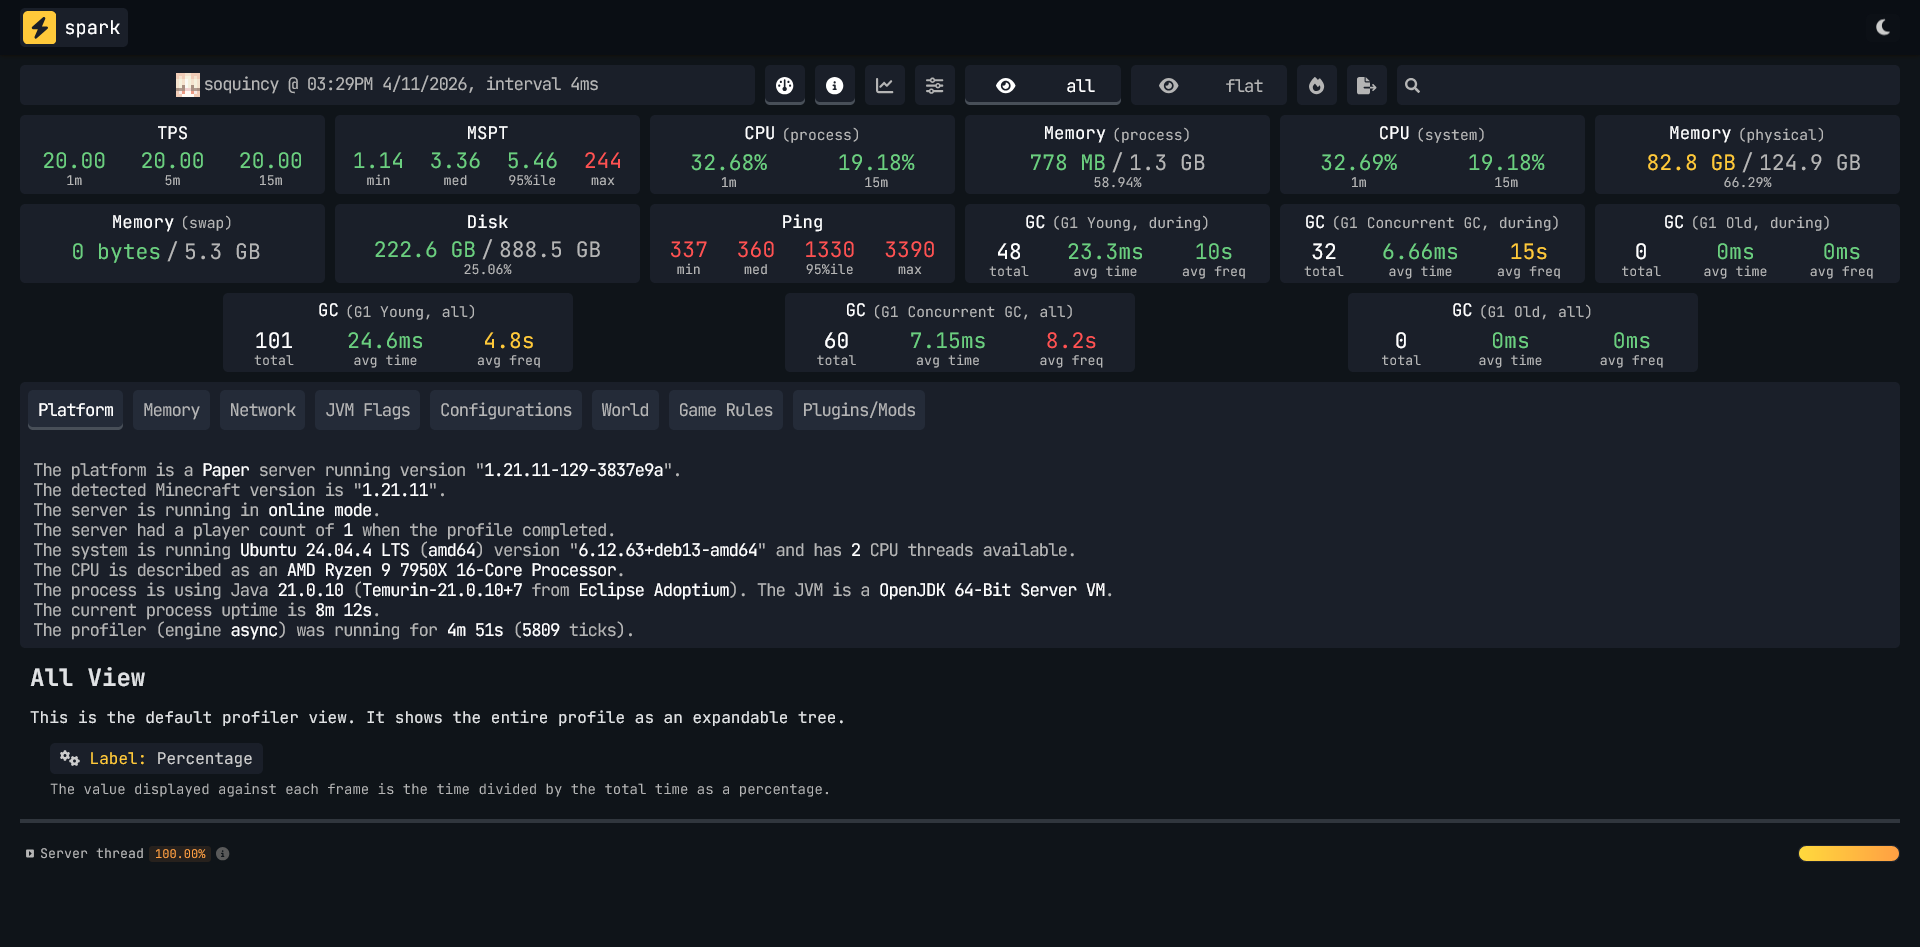Click the gauge icon in the toolbar

click(x=784, y=85)
